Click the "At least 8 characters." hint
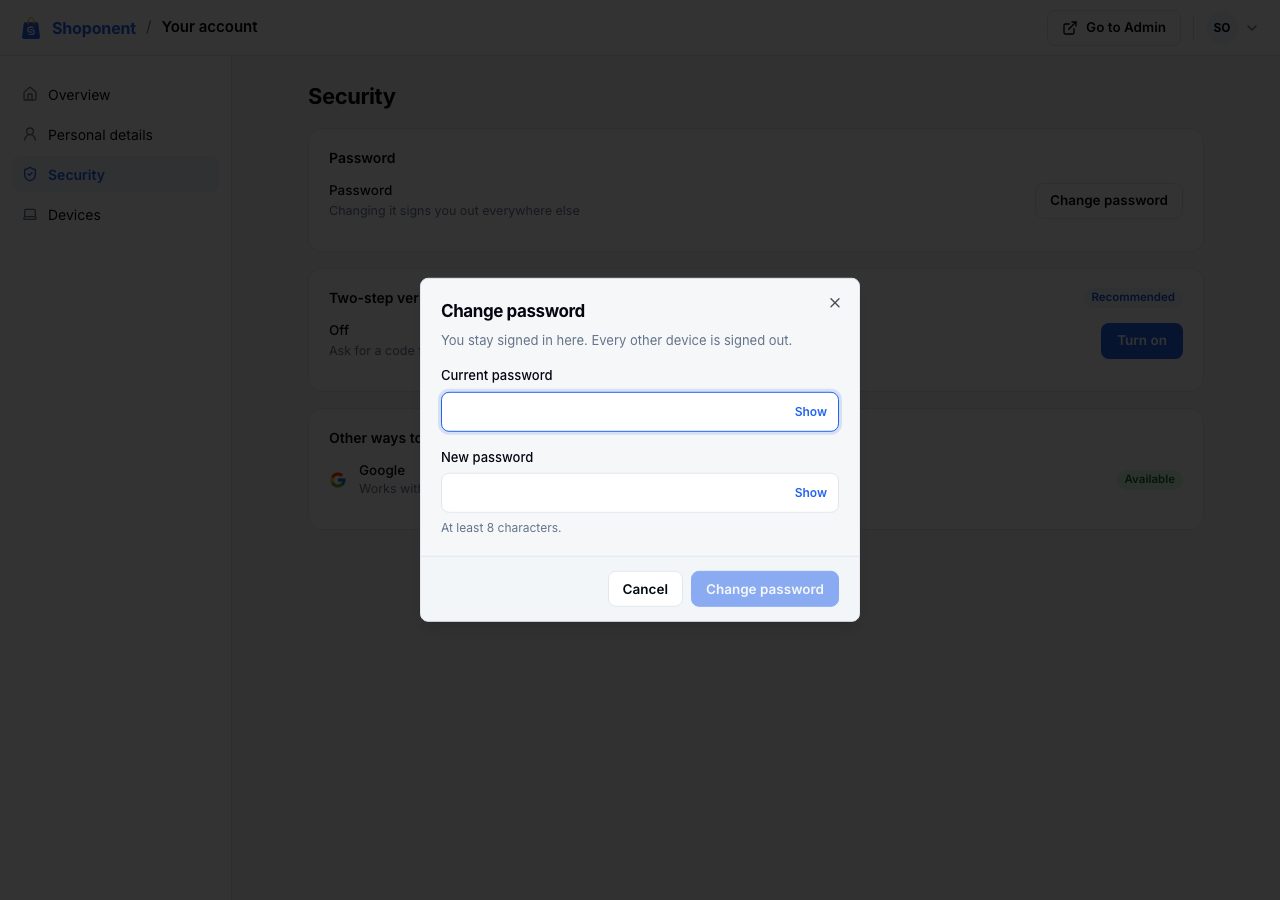Screen dimensions: 1280x900 click(x=501, y=528)
